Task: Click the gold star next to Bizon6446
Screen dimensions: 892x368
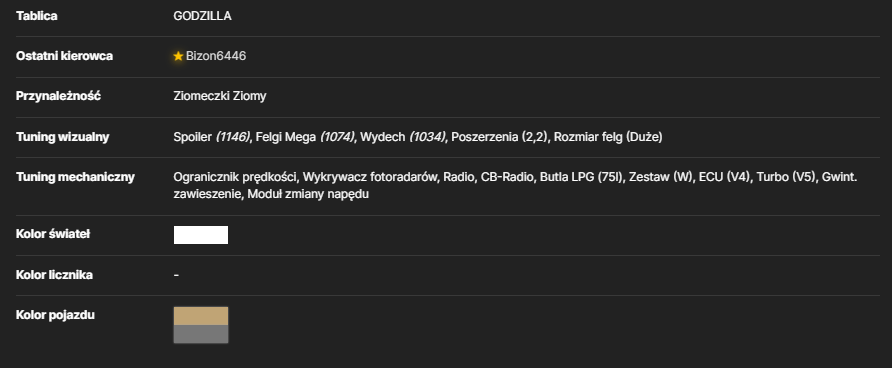Action: point(178,56)
